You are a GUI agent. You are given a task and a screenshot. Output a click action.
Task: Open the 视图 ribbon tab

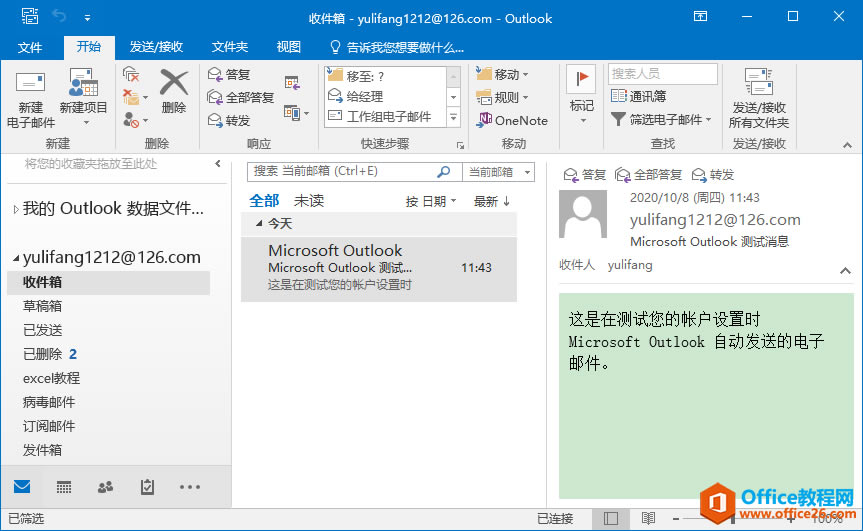pos(289,47)
